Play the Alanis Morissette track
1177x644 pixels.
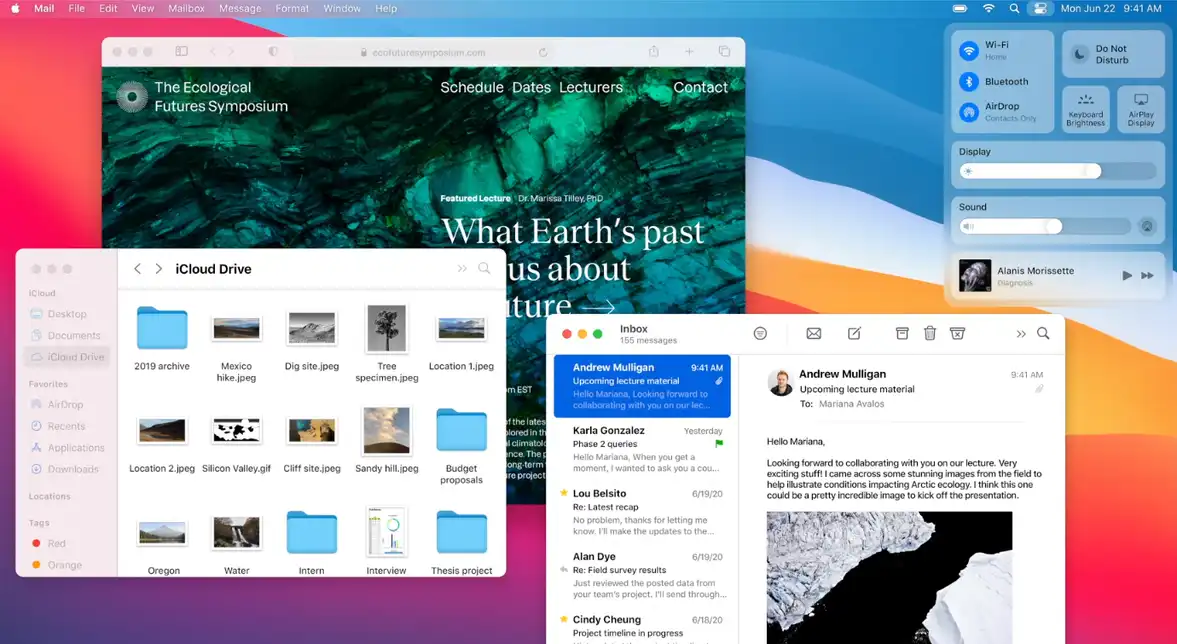(x=1127, y=275)
